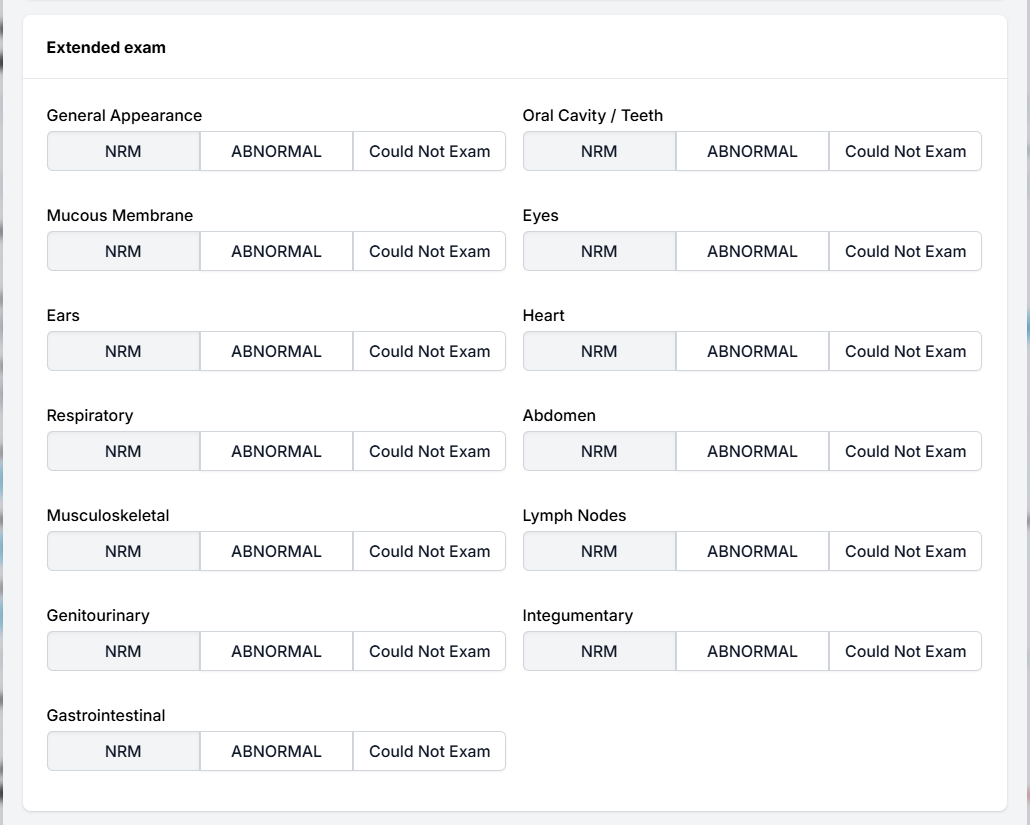The height and width of the screenshot is (825, 1030).
Task: Set Oral Cavity / Teeth to NRM
Action: [599, 151]
